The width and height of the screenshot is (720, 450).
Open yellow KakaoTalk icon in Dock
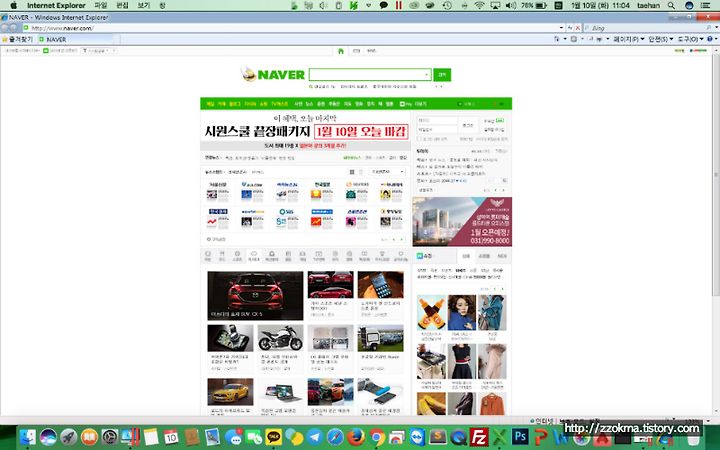pos(274,437)
